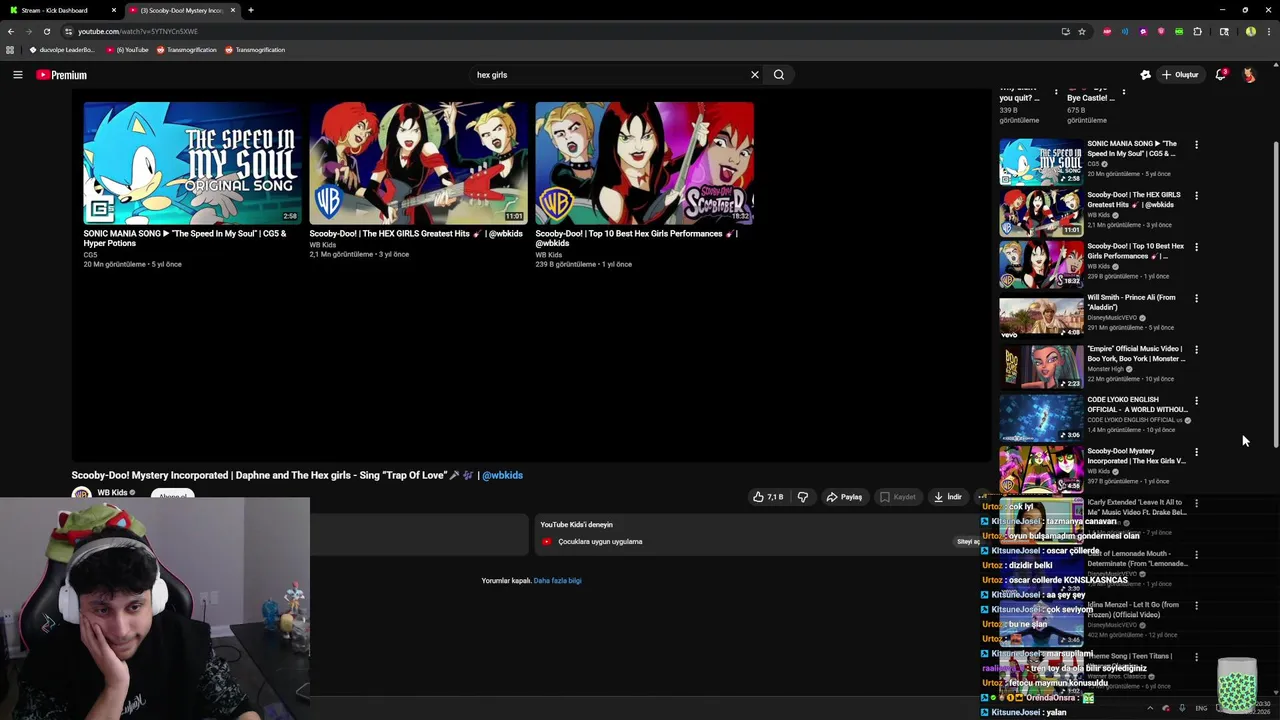Run search with the magnifier button

(x=779, y=75)
